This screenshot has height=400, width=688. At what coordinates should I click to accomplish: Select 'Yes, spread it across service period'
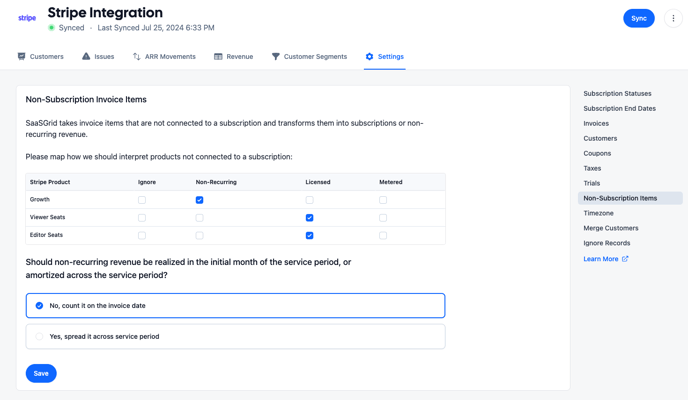click(x=40, y=337)
